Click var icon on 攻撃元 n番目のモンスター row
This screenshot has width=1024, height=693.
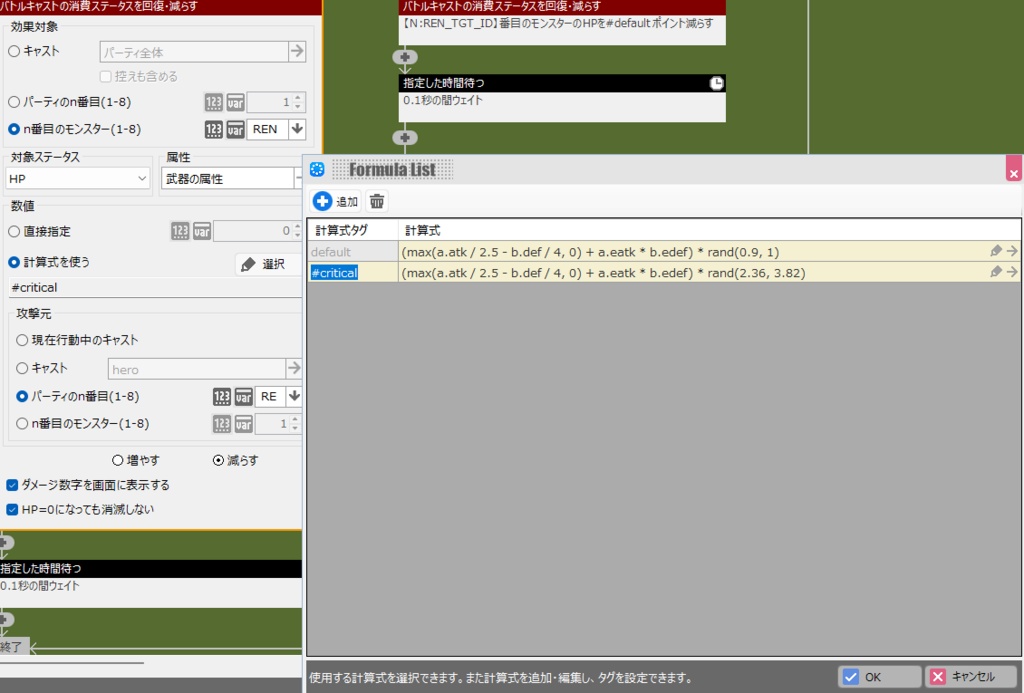click(x=244, y=424)
